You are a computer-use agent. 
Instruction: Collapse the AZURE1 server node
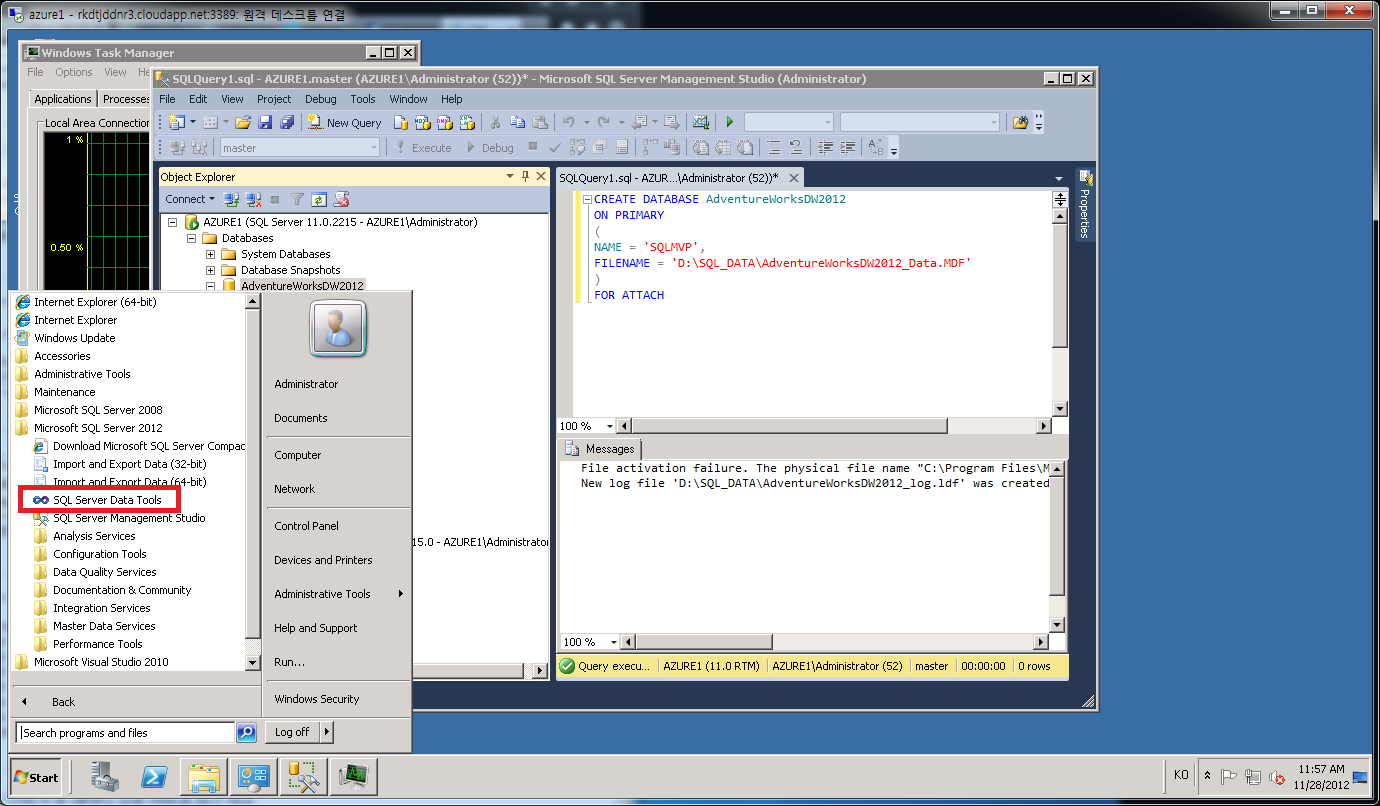[x=172, y=222]
